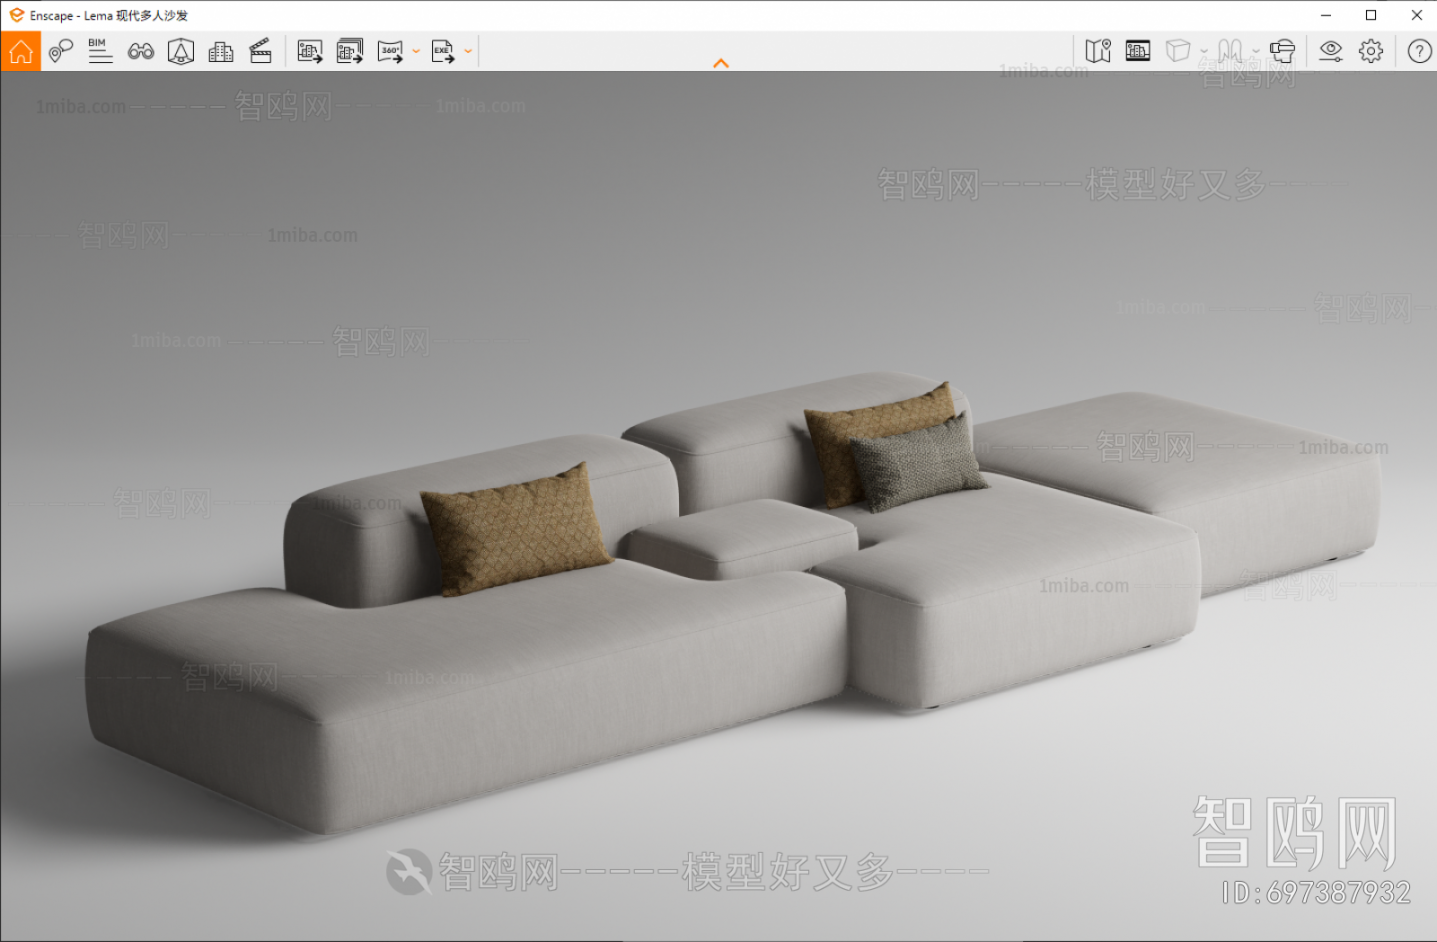Open the Help question mark
This screenshot has width=1437, height=942.
[x=1420, y=51]
